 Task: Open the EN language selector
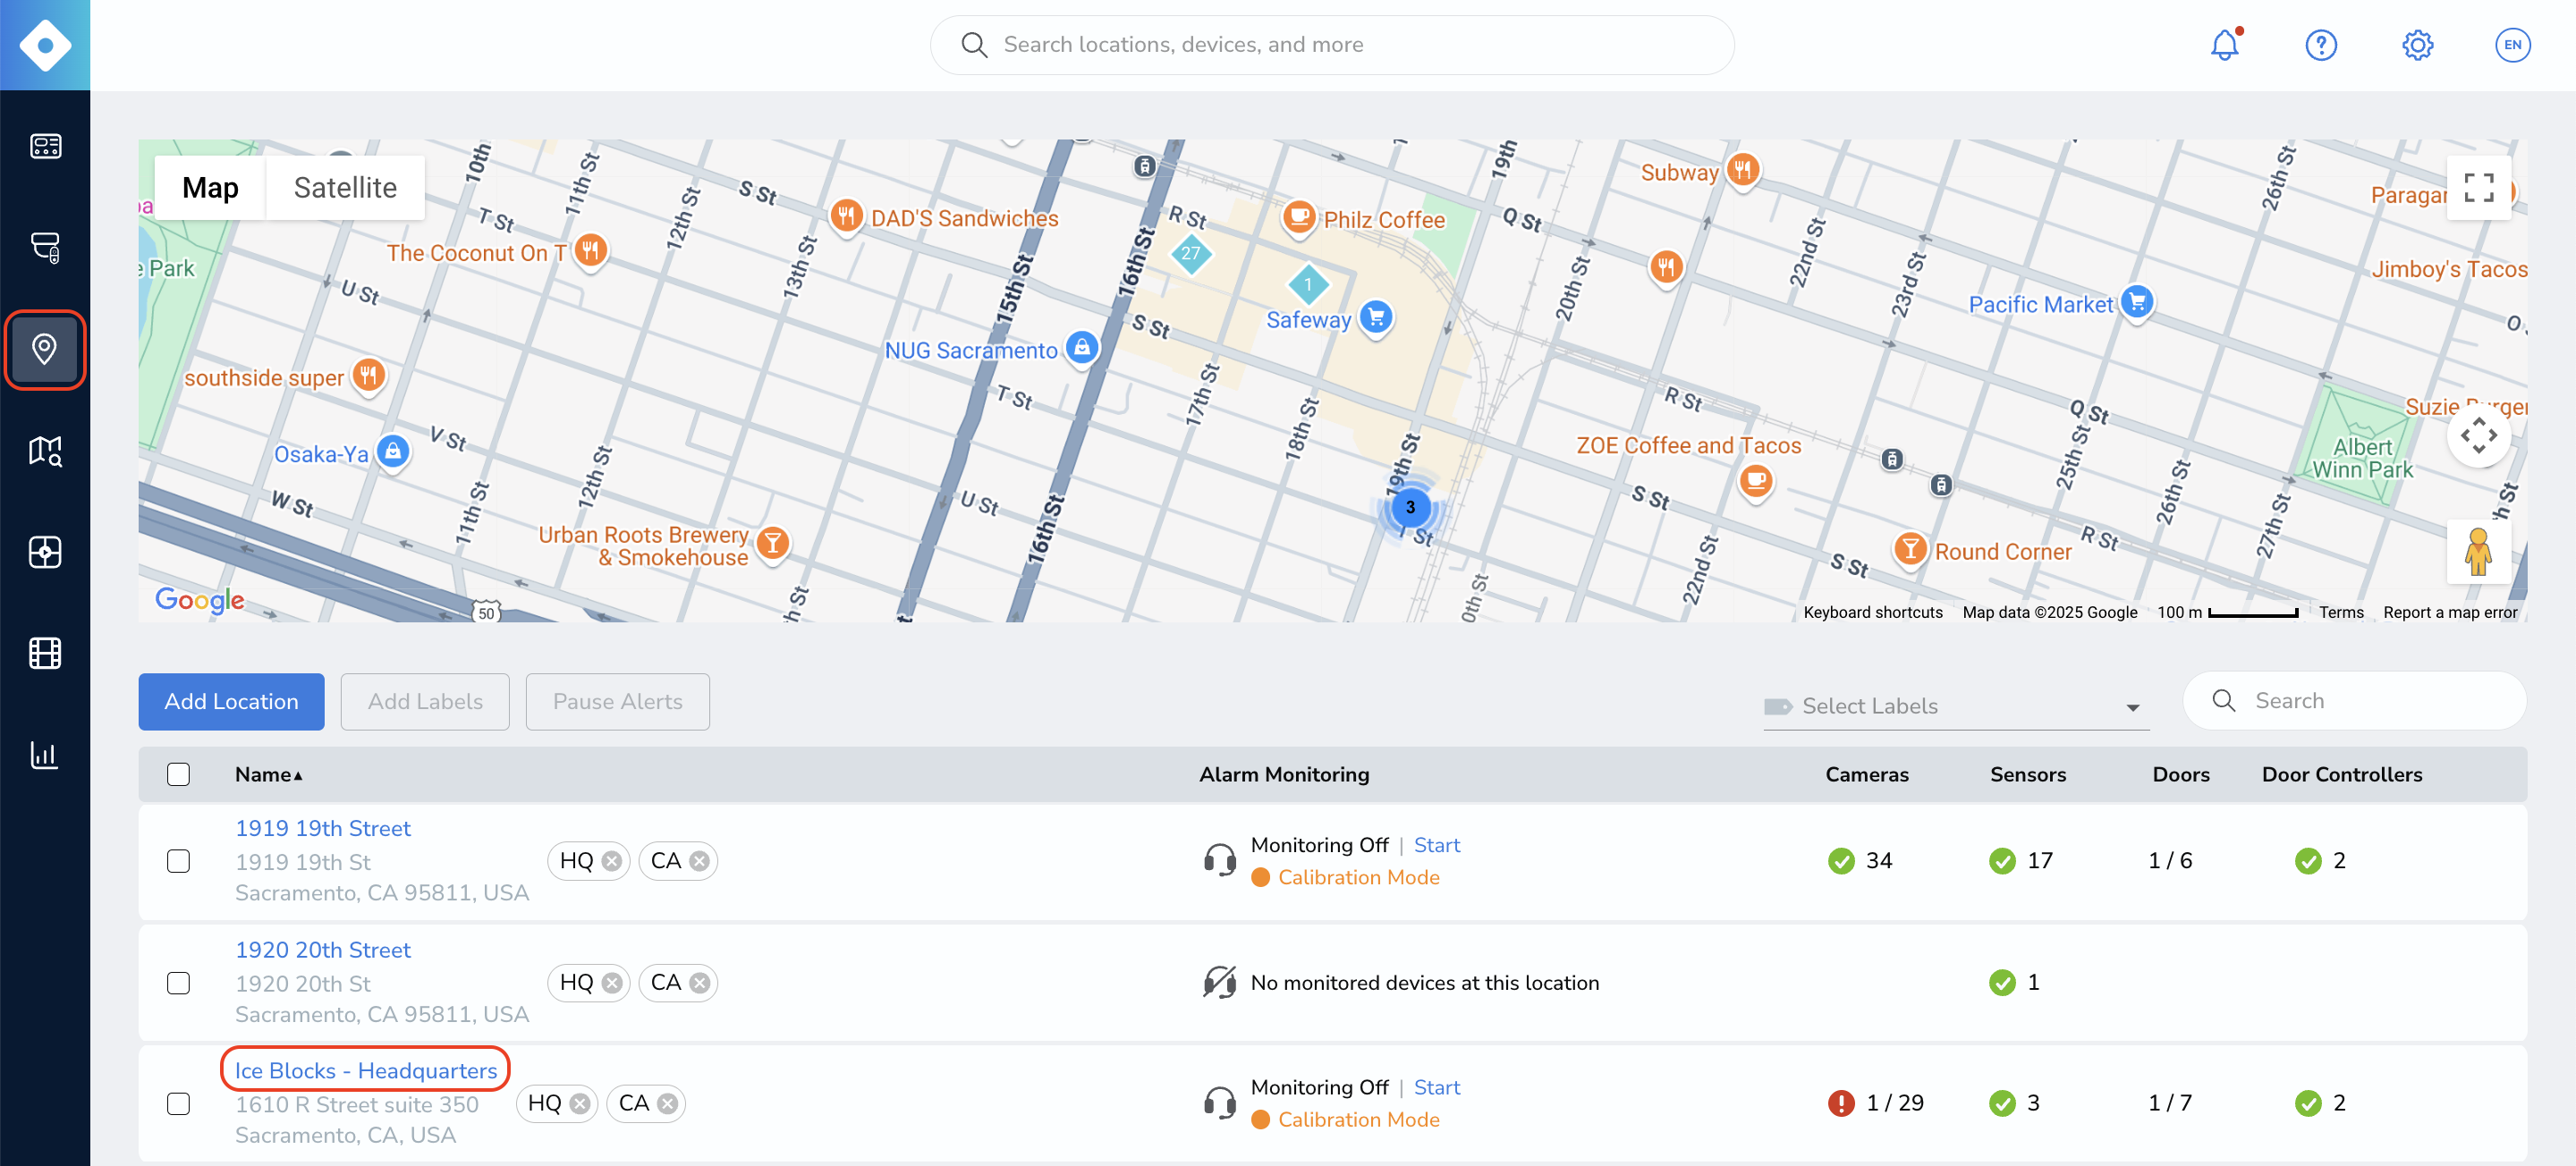(x=2512, y=45)
